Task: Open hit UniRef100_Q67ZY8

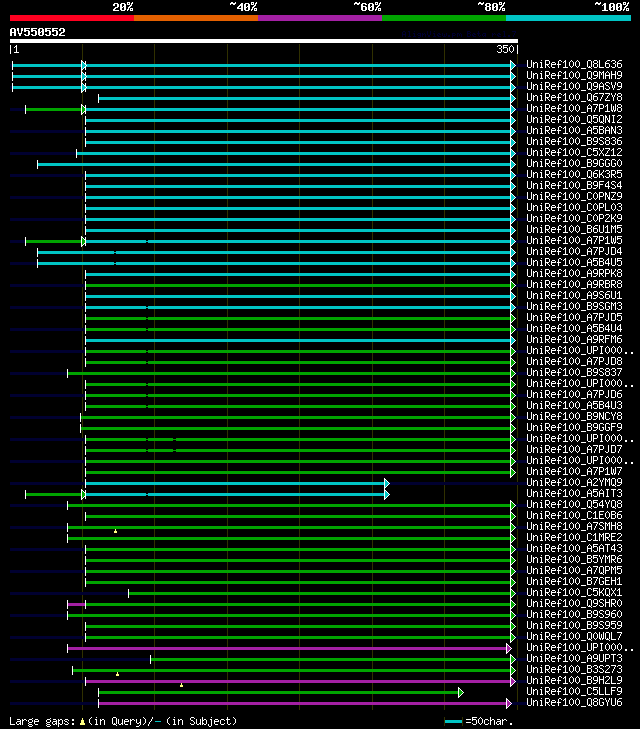Action: pos(574,98)
